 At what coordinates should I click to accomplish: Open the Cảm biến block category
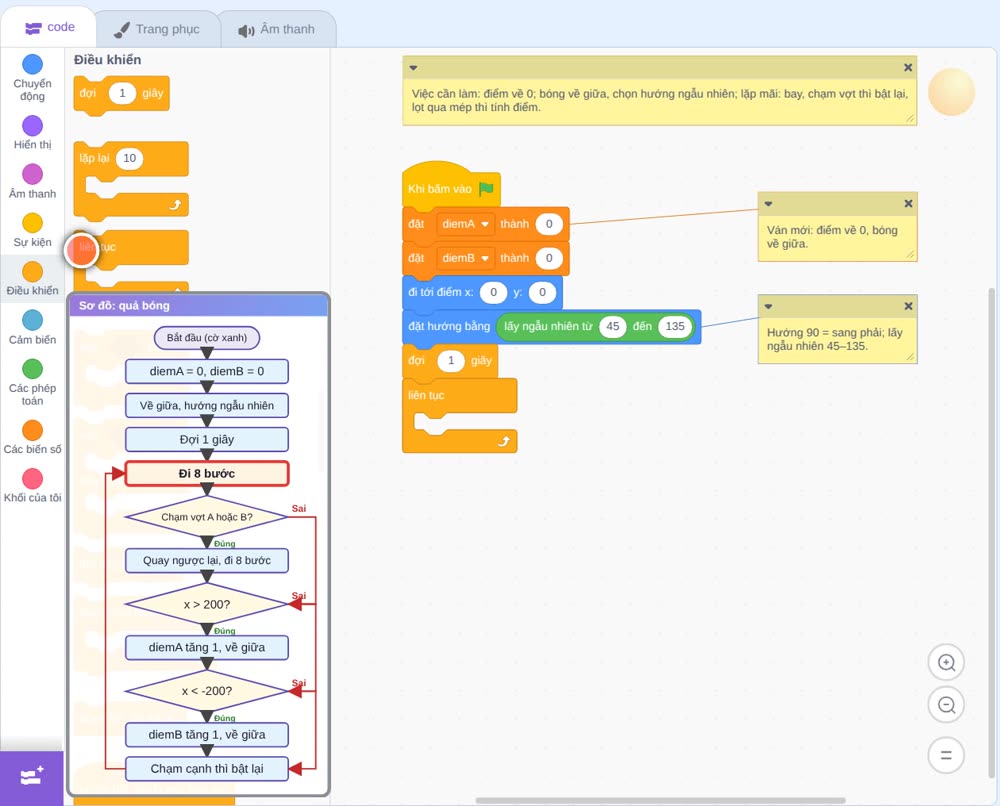32,328
